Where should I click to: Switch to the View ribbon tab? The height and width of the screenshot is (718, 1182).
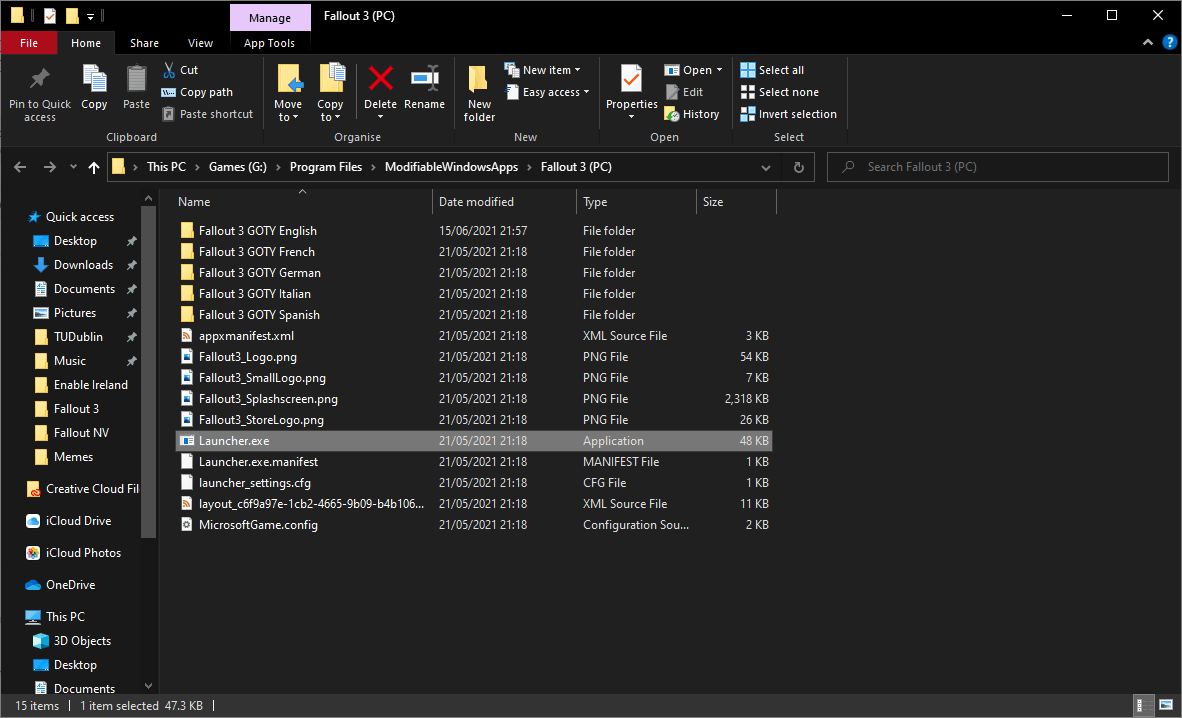pyautogui.click(x=201, y=43)
